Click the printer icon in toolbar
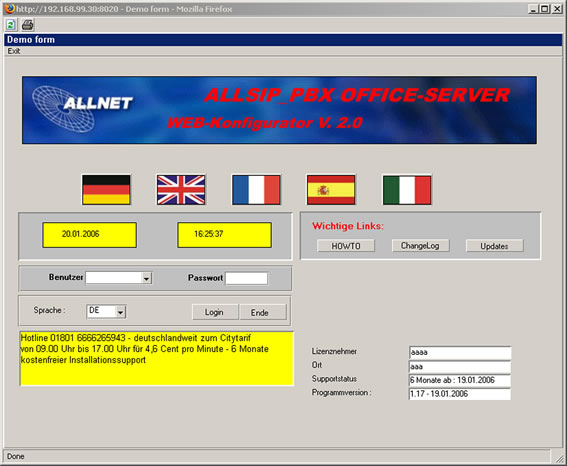The height and width of the screenshot is (466, 567). point(27,25)
